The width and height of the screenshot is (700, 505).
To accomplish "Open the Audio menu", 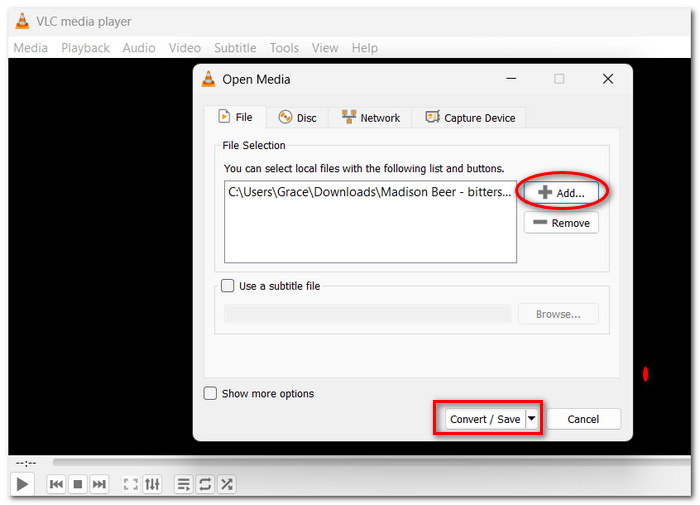I will [x=139, y=48].
